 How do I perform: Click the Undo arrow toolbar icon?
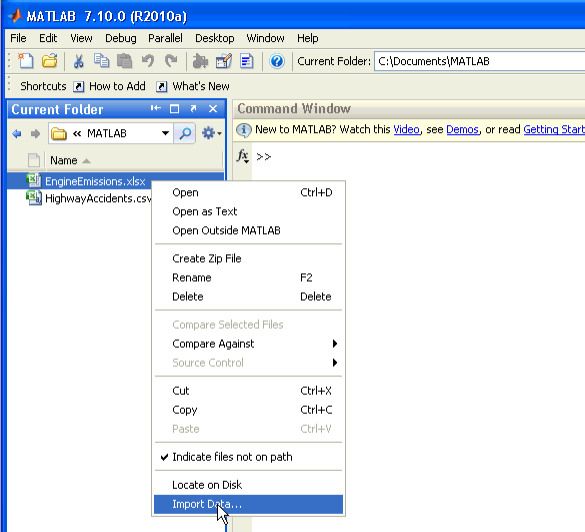(148, 61)
